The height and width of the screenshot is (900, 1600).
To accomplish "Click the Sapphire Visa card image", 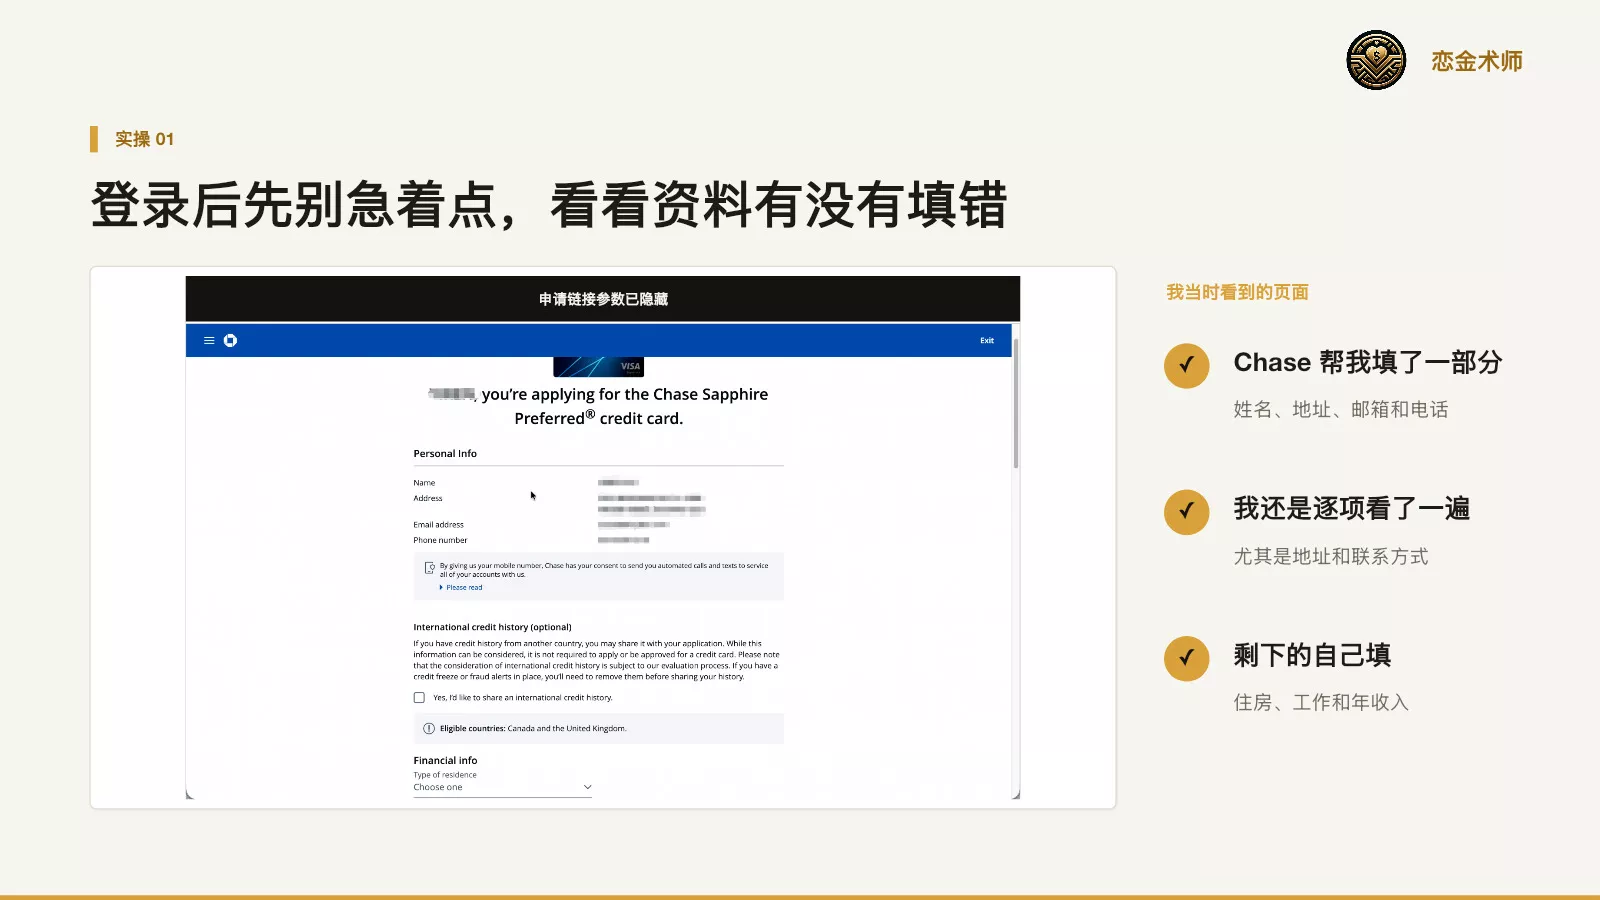I will 598,366.
